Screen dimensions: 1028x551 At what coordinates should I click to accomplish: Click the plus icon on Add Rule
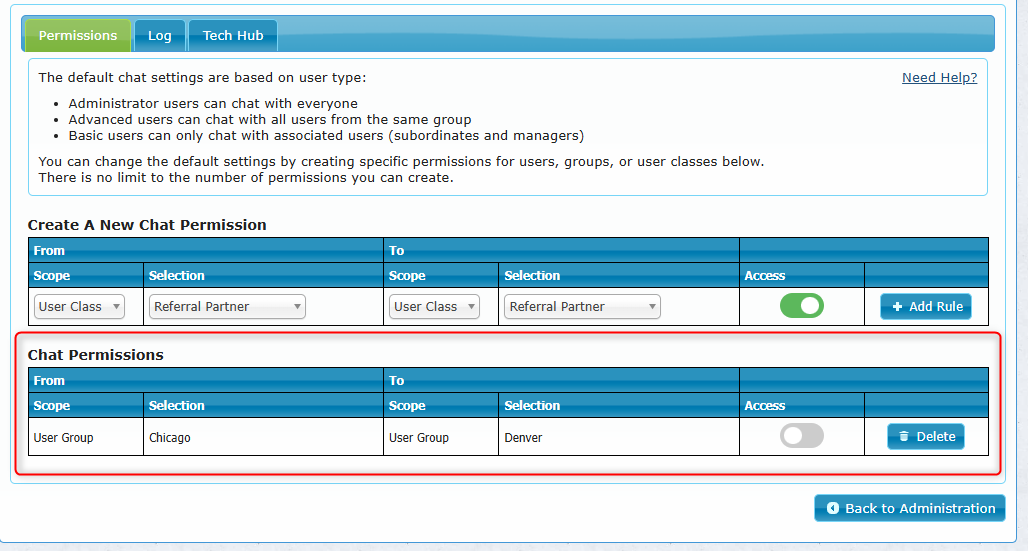897,307
